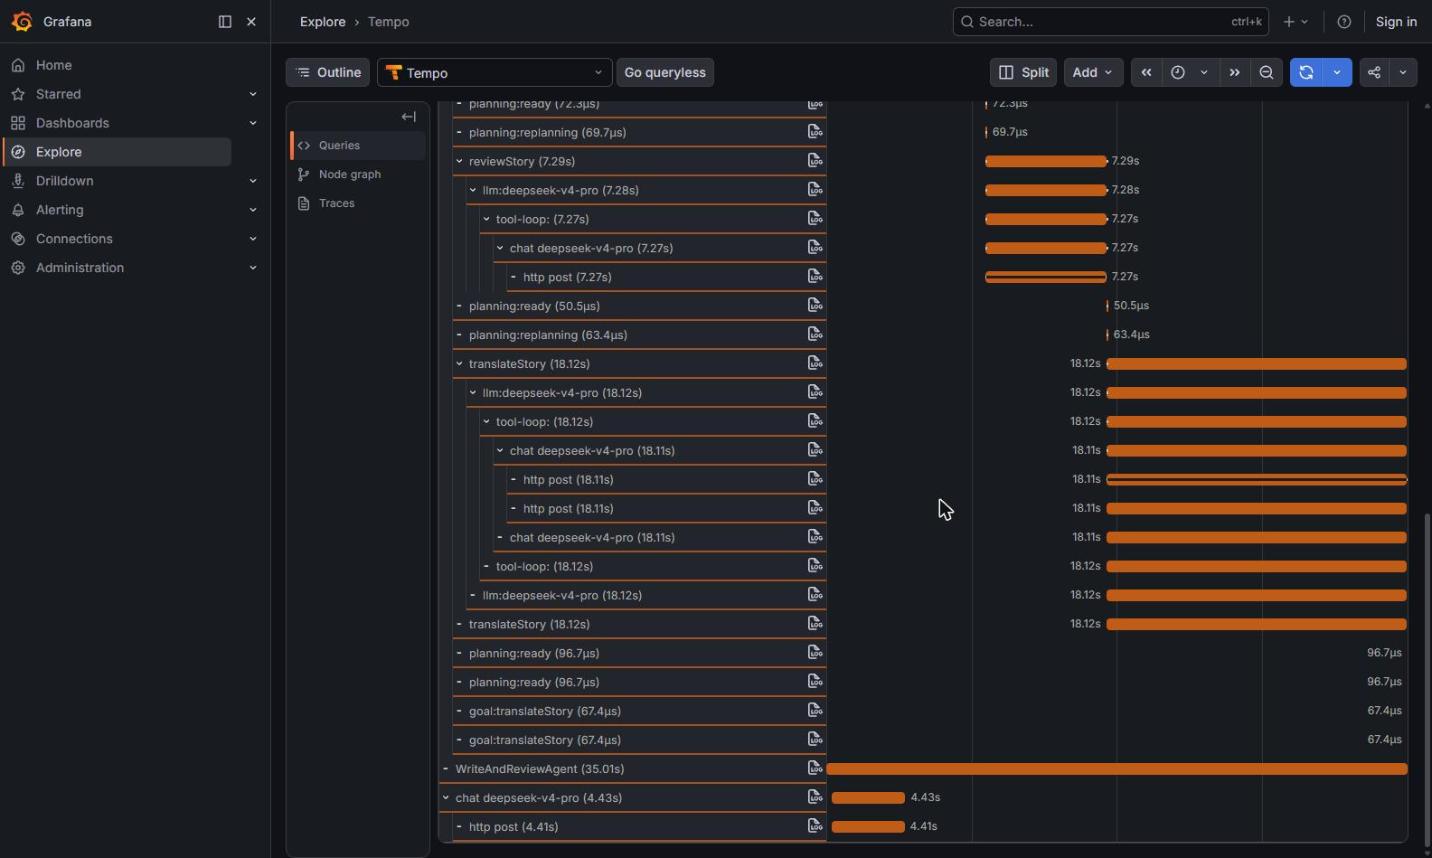The image size is (1432, 858).
Task: Close the navigation menu
Action: pyautogui.click(x=252, y=21)
